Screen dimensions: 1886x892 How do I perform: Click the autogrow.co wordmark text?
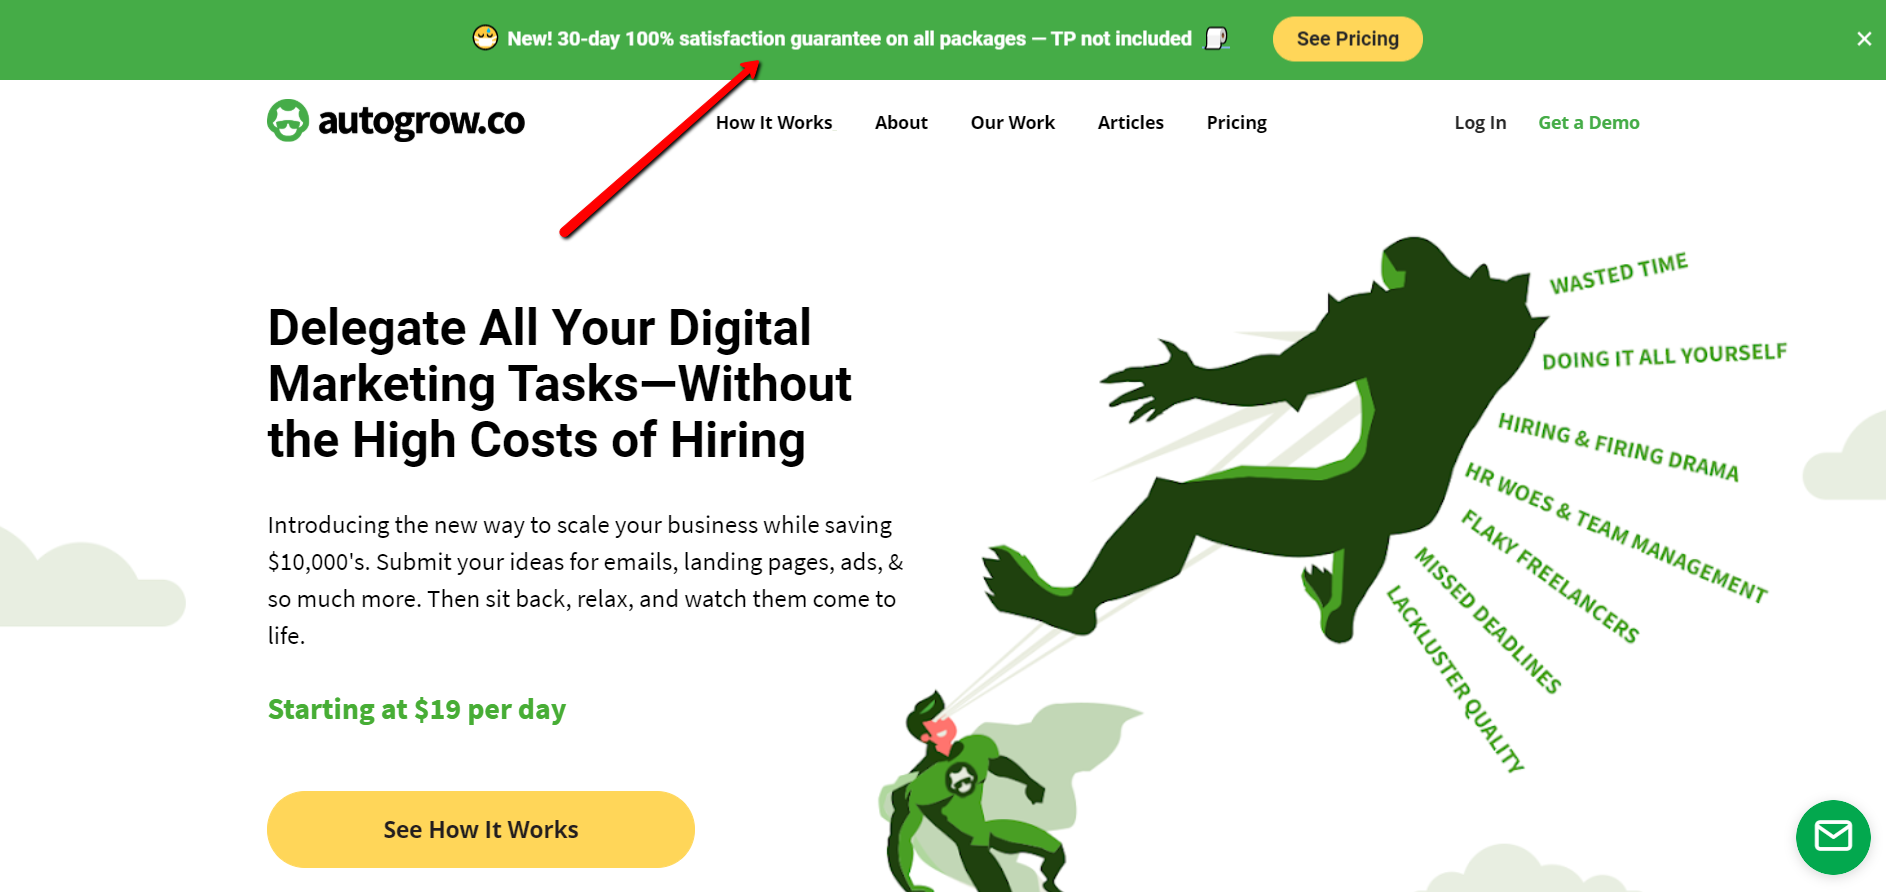[x=421, y=121]
